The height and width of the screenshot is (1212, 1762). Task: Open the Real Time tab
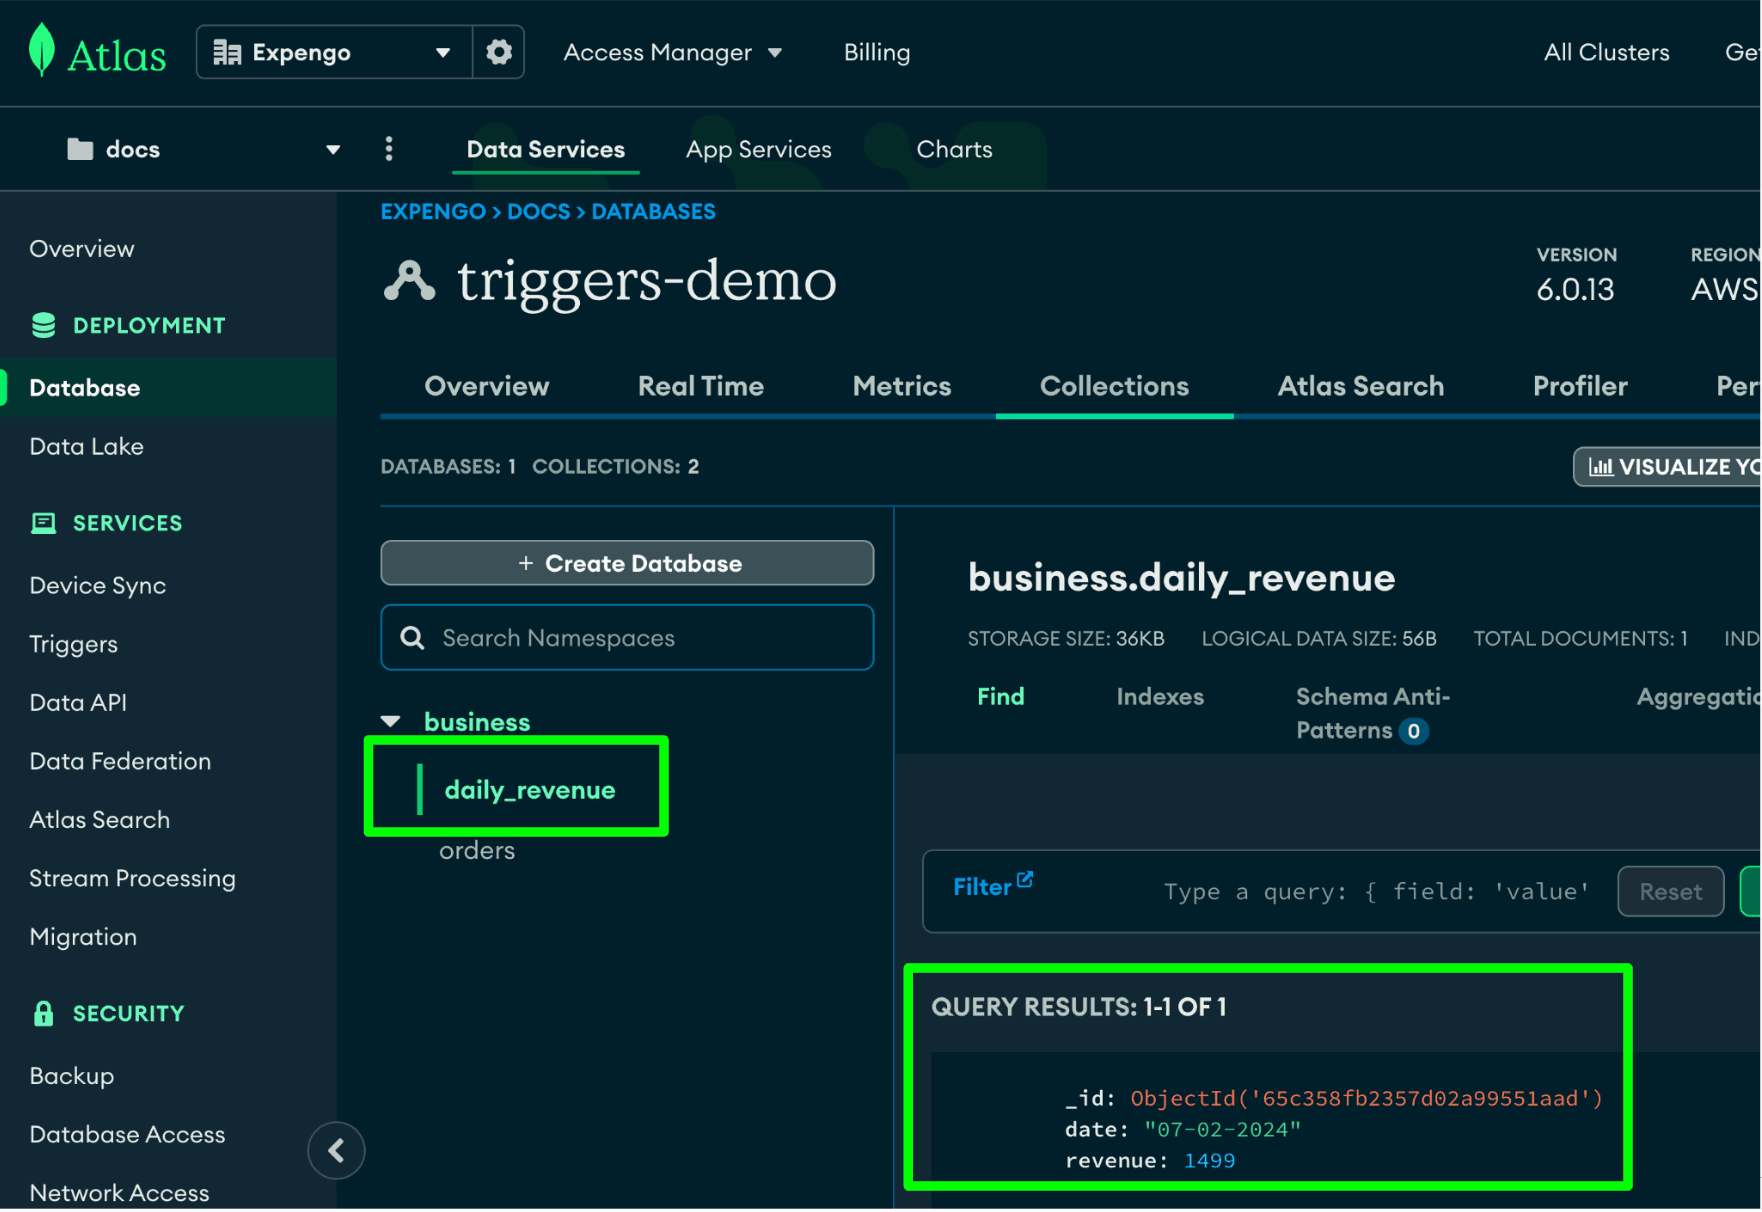point(701,387)
